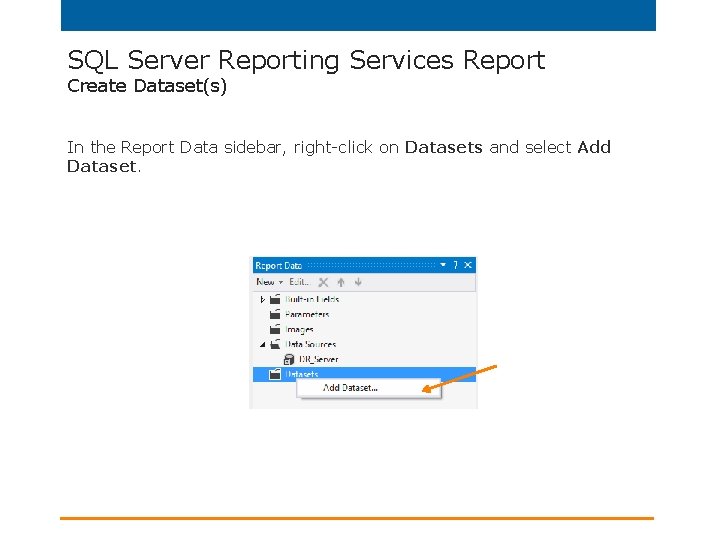Screen dimensions: 720x540
Task: Click the Edit button in toolbar
Action: 299,283
